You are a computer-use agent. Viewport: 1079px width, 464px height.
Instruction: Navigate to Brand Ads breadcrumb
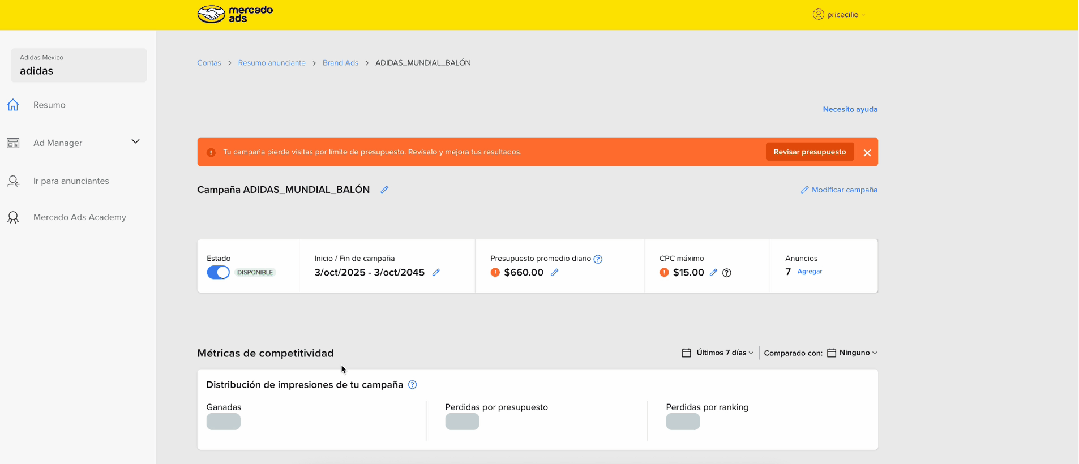(340, 63)
